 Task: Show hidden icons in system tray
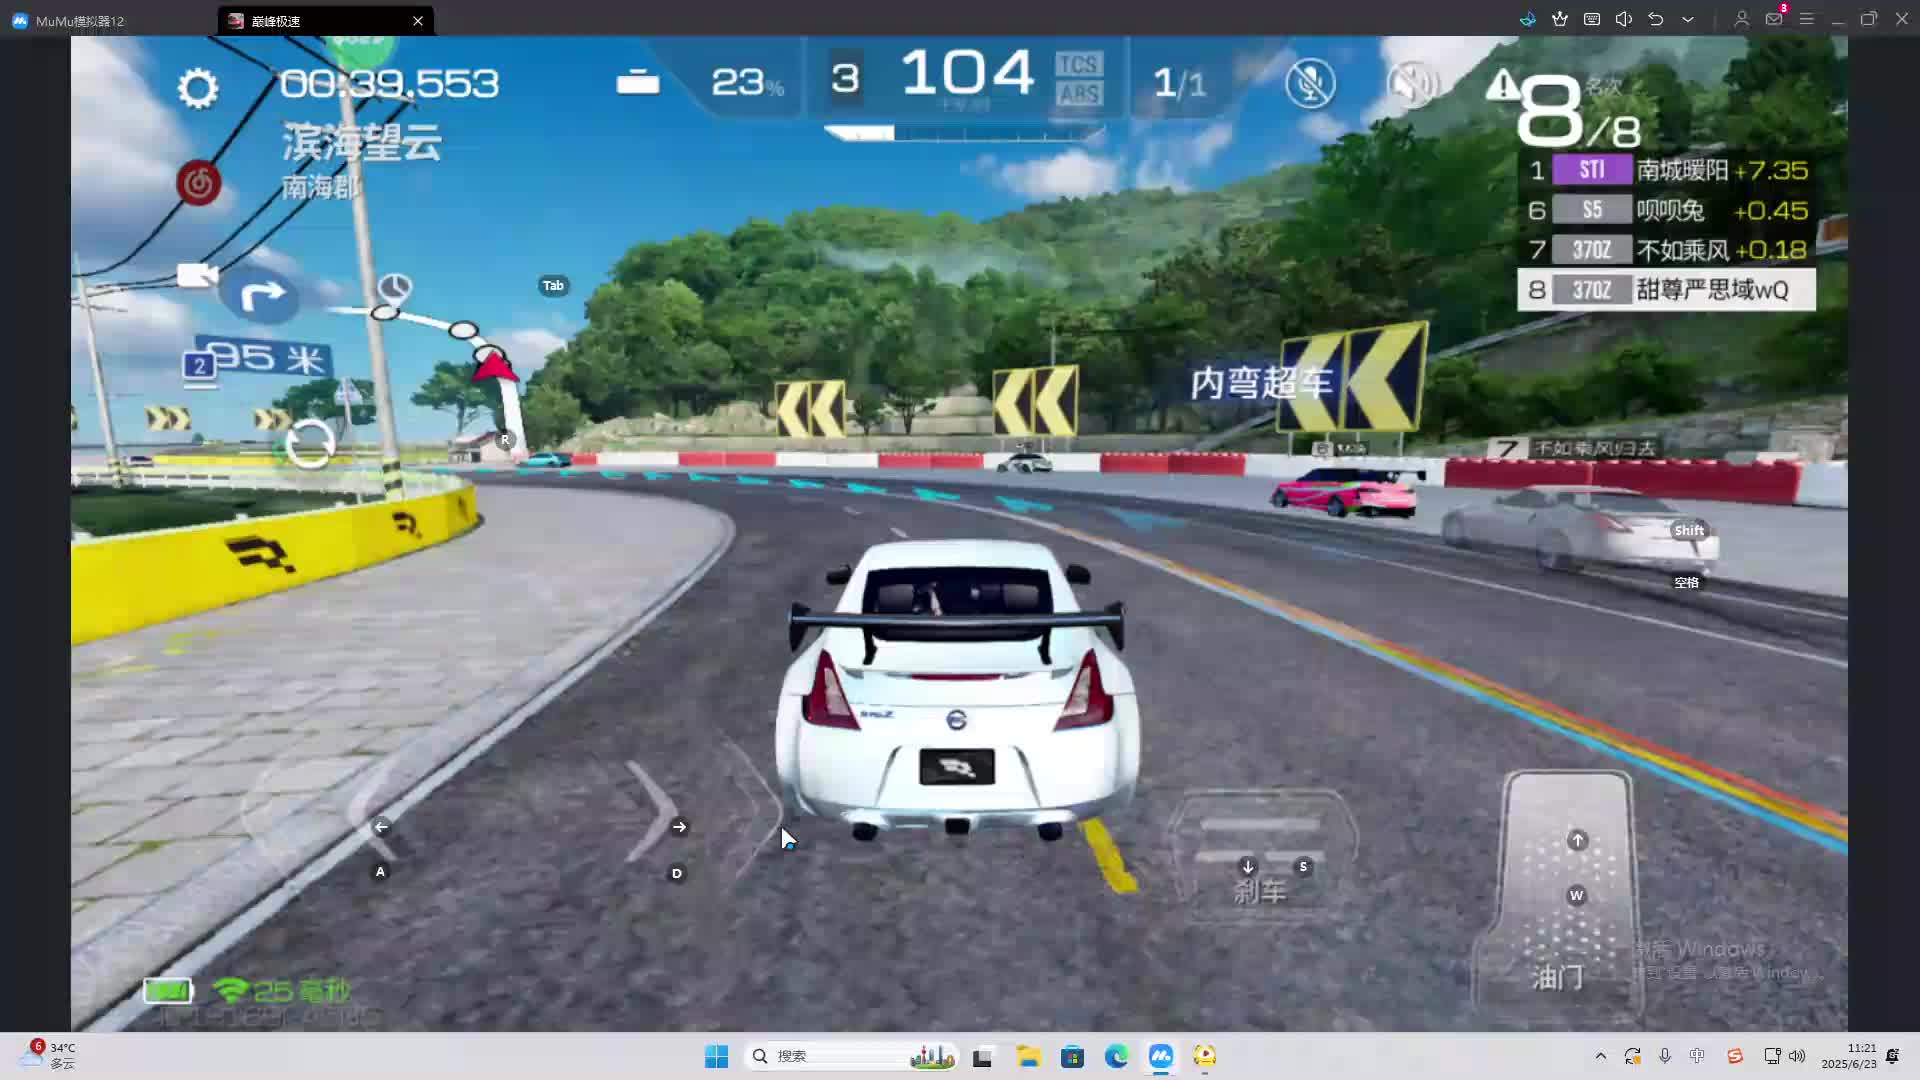[1600, 1056]
